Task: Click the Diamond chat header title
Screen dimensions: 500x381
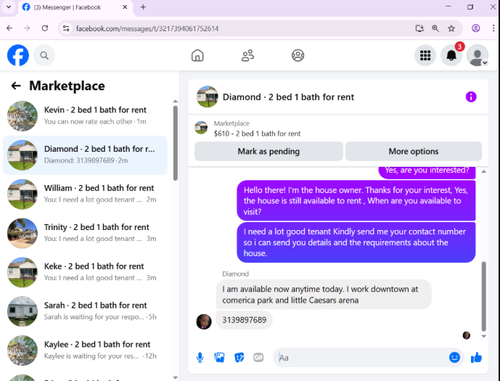Action: tap(288, 97)
